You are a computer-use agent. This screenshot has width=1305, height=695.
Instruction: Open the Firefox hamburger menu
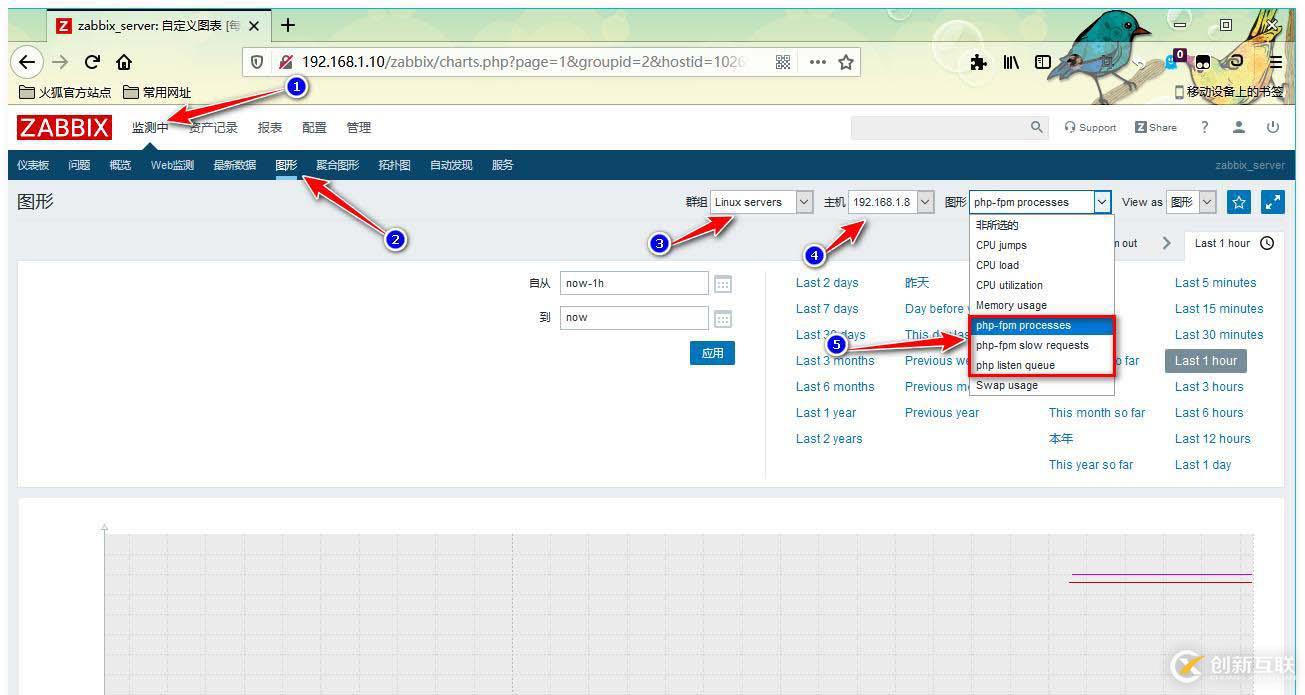point(1276,62)
